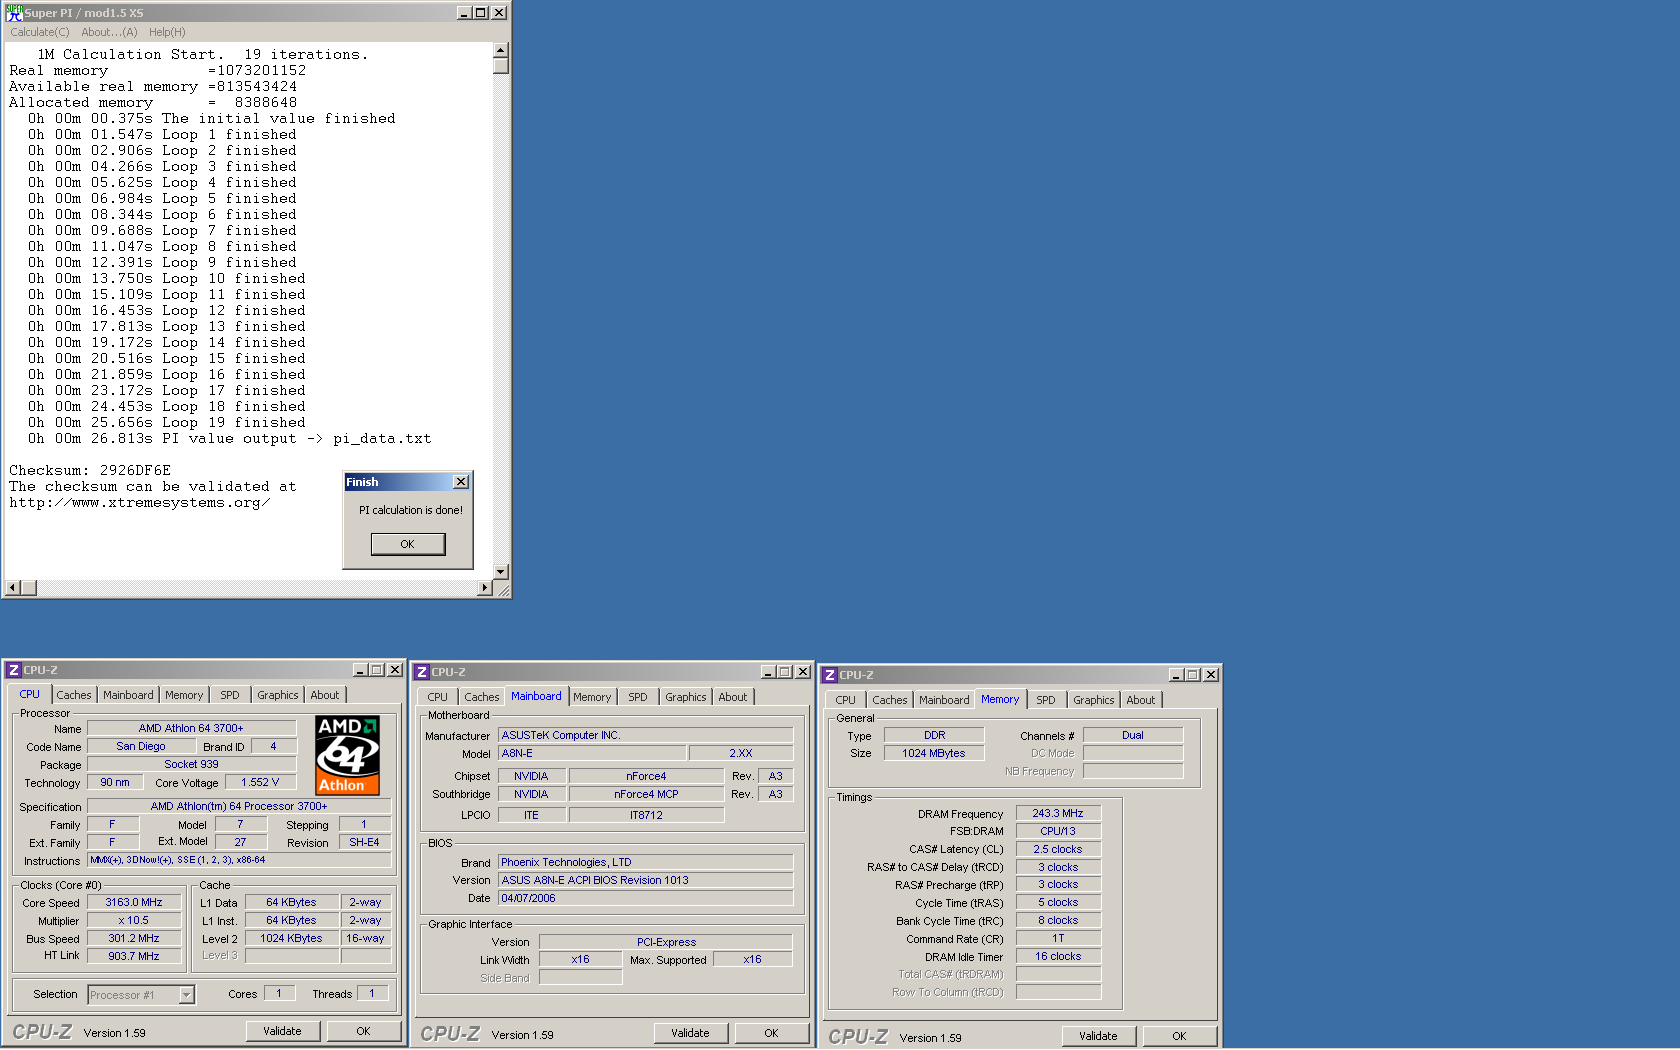Click OK in the Finish dialog
Image resolution: width=1680 pixels, height=1050 pixels.
(x=408, y=544)
